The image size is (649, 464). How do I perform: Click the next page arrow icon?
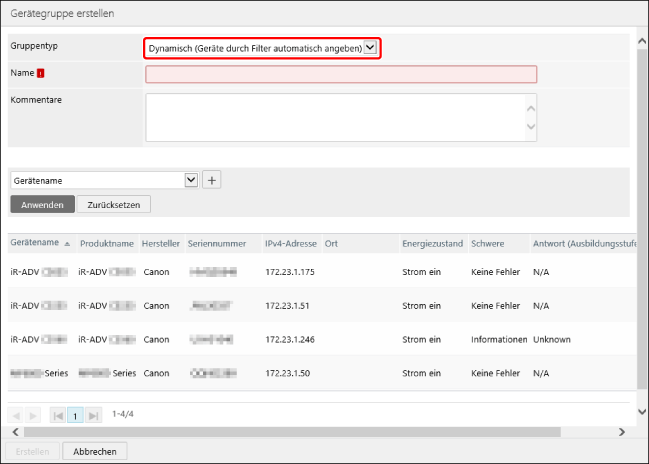point(33,414)
